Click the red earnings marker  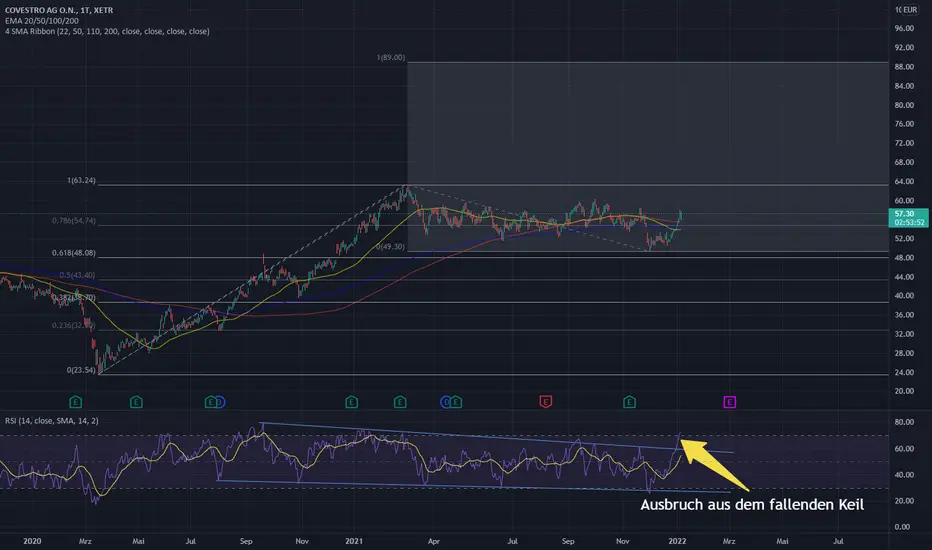[545, 402]
